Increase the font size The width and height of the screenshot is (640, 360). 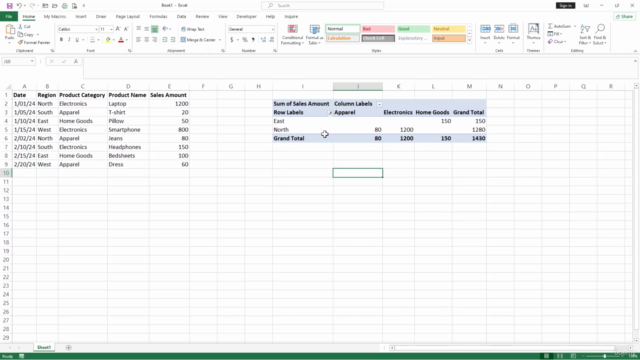[x=118, y=29]
